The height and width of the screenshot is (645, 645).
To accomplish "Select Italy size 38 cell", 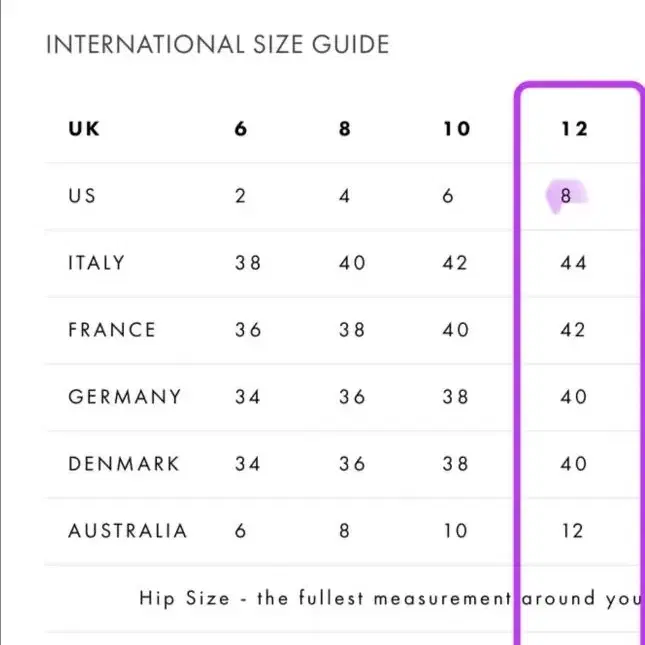I will point(248,263).
